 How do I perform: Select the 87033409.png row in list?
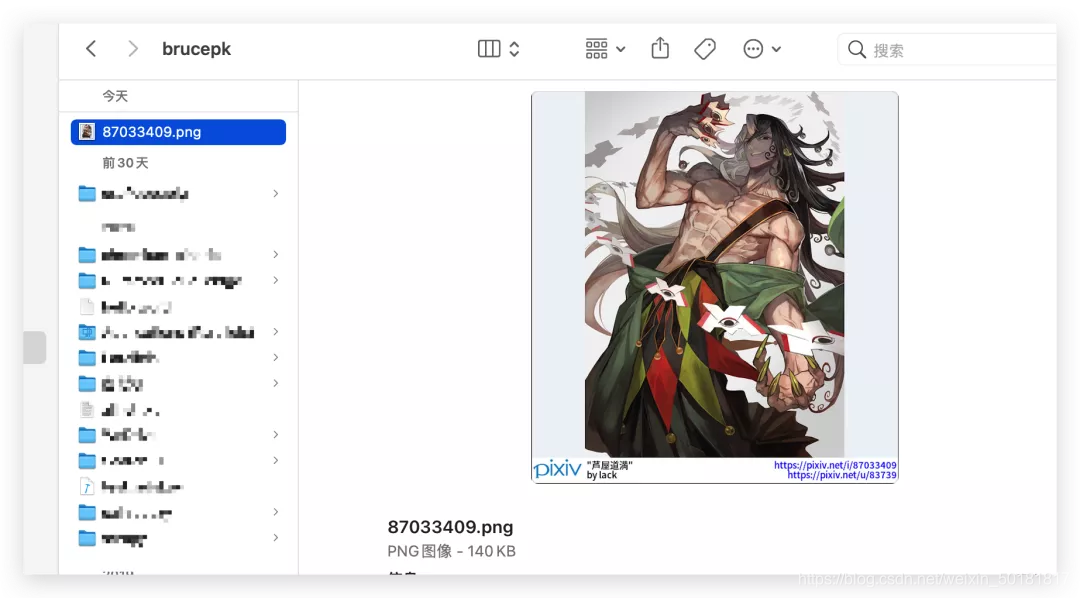178,132
